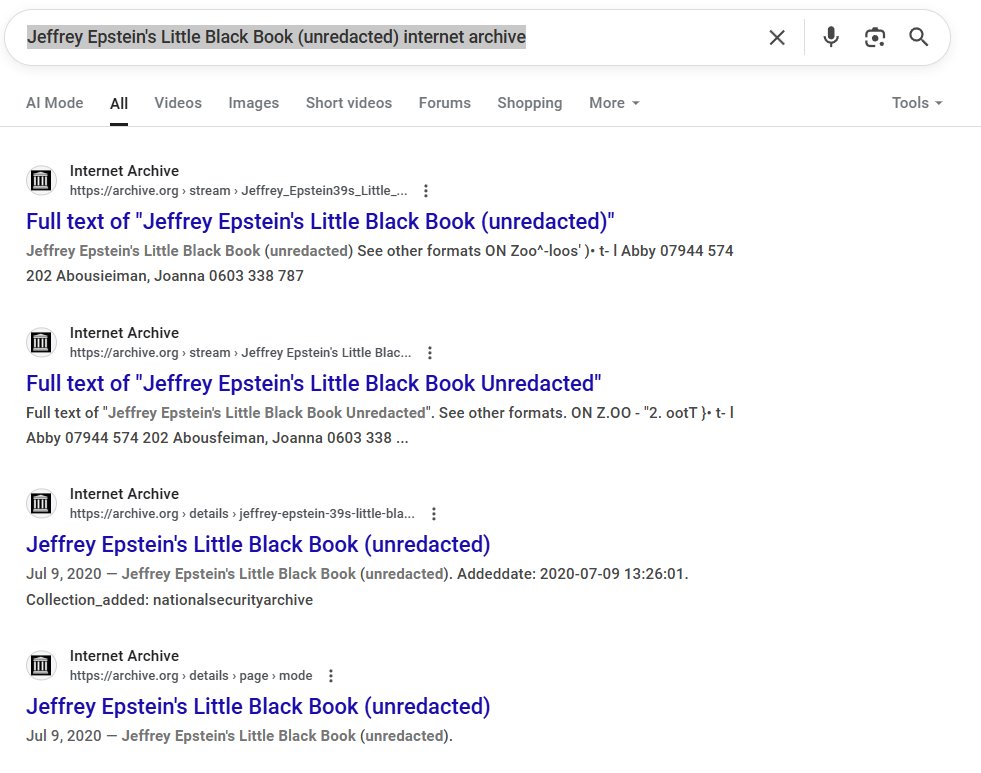Click the first result's 'Internet Archive' site name
The width and height of the screenshot is (981, 773).
[x=125, y=171]
